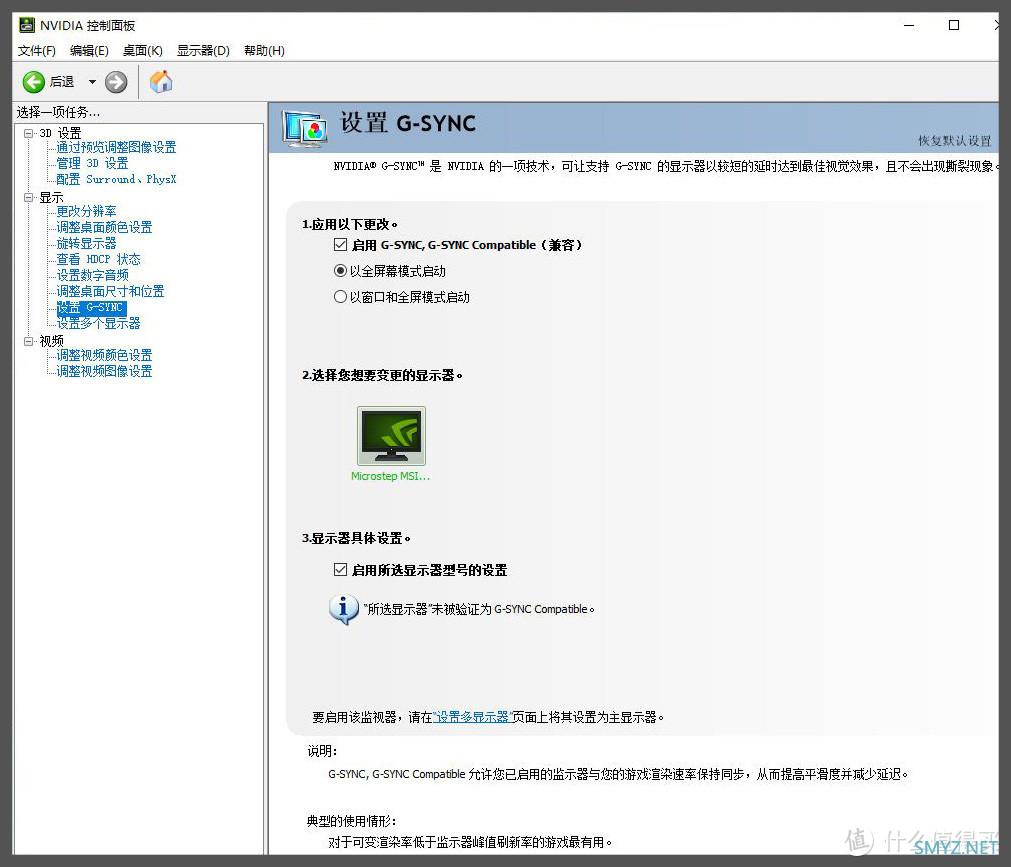Screen dimensions: 1011x867
Task: Click the G-SYNC page header monitor icon
Action: pos(305,127)
